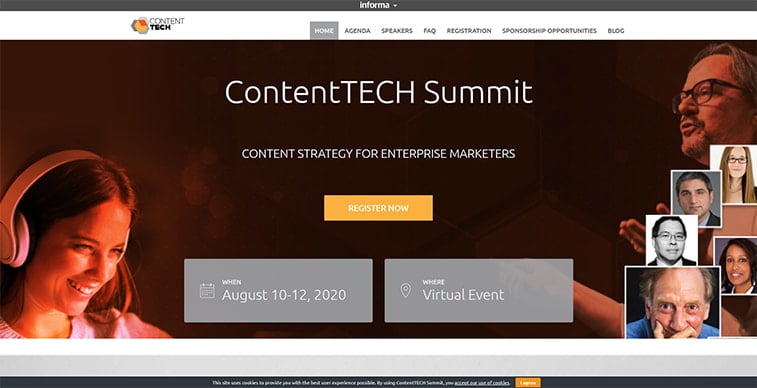Click the calendar icon in the When box

[x=207, y=291]
